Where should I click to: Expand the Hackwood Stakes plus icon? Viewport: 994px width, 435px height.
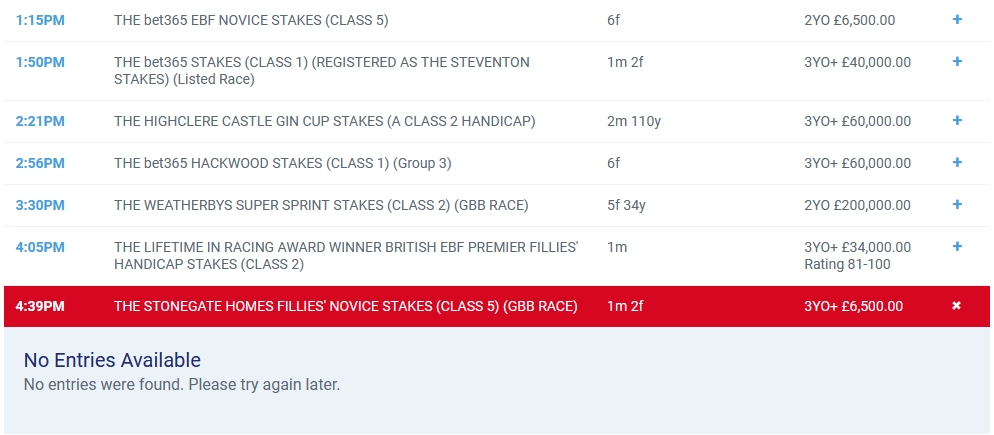click(x=957, y=163)
